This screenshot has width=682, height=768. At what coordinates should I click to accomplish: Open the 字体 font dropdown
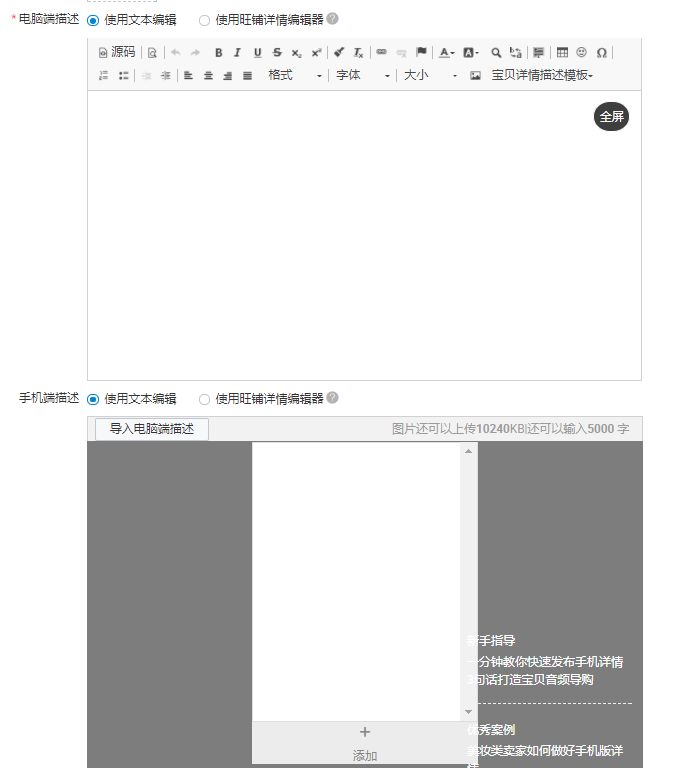click(363, 75)
